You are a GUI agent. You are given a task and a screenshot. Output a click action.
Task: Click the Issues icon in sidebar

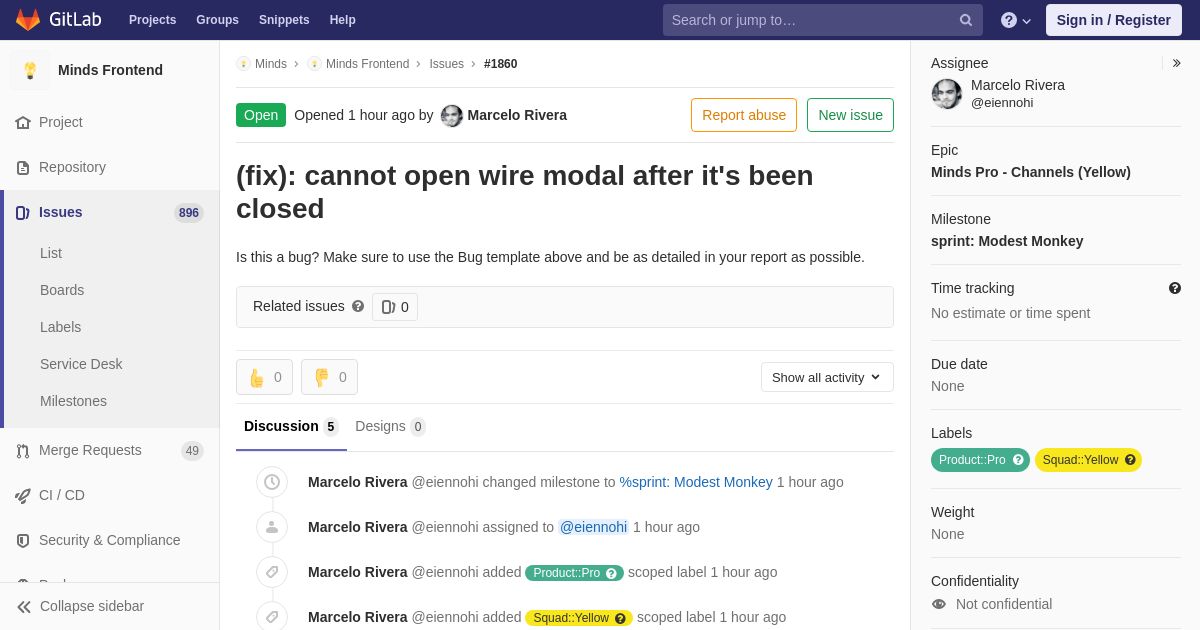pos(23,212)
